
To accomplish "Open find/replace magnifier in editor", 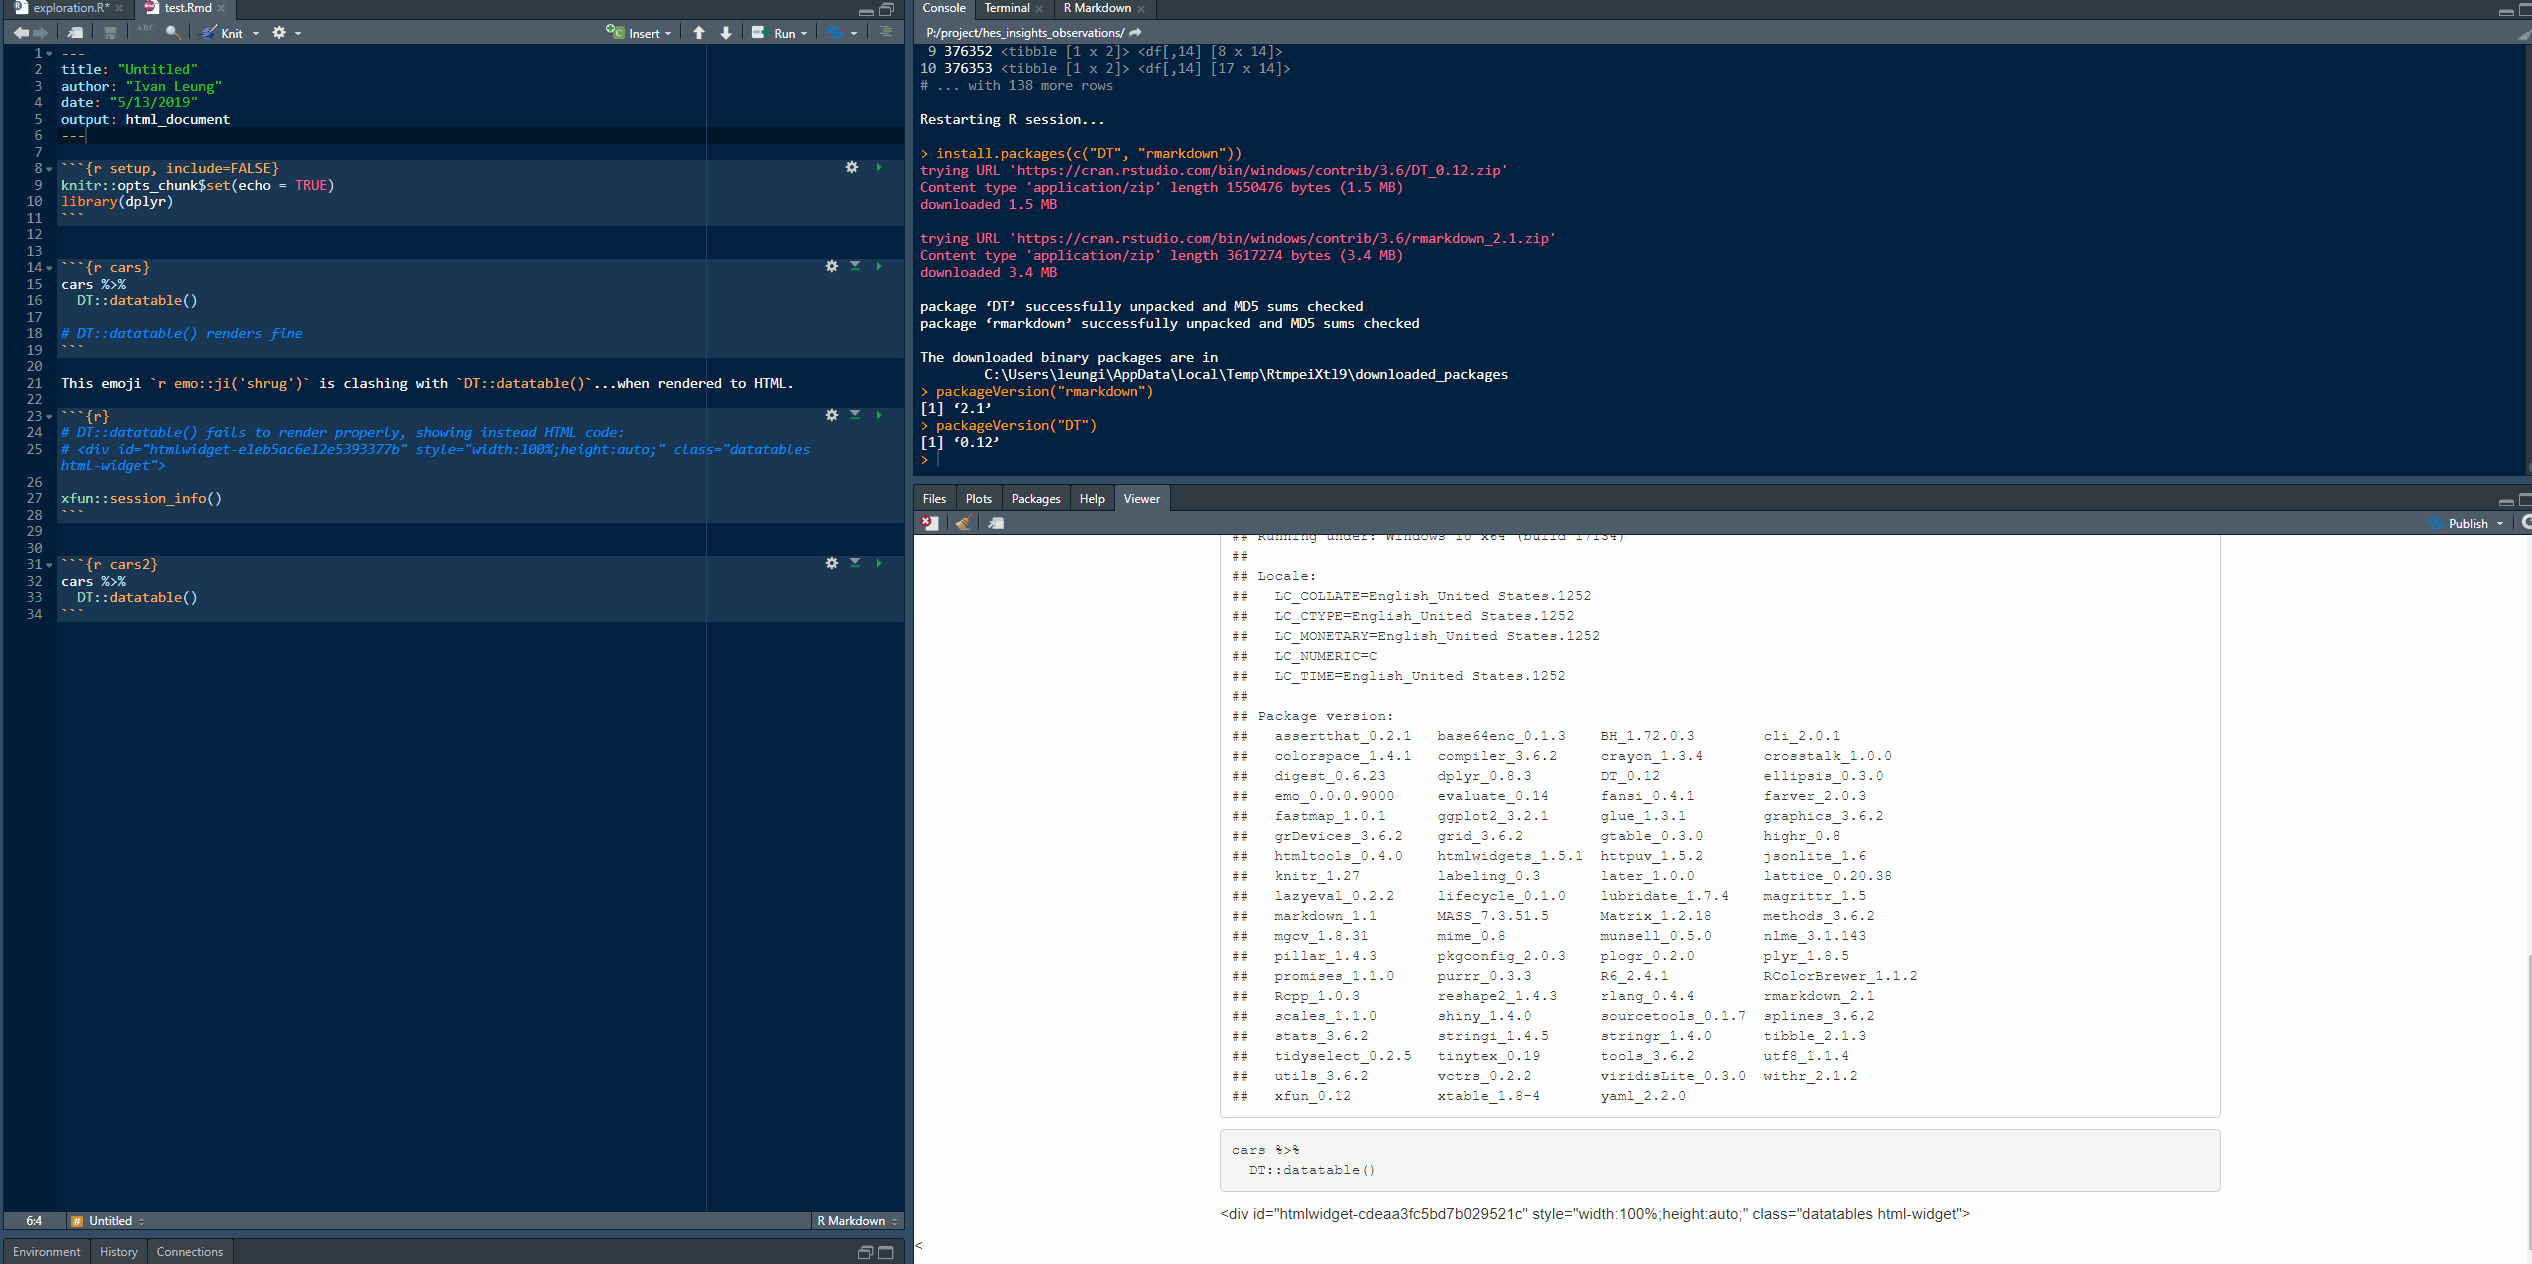I will 173,33.
